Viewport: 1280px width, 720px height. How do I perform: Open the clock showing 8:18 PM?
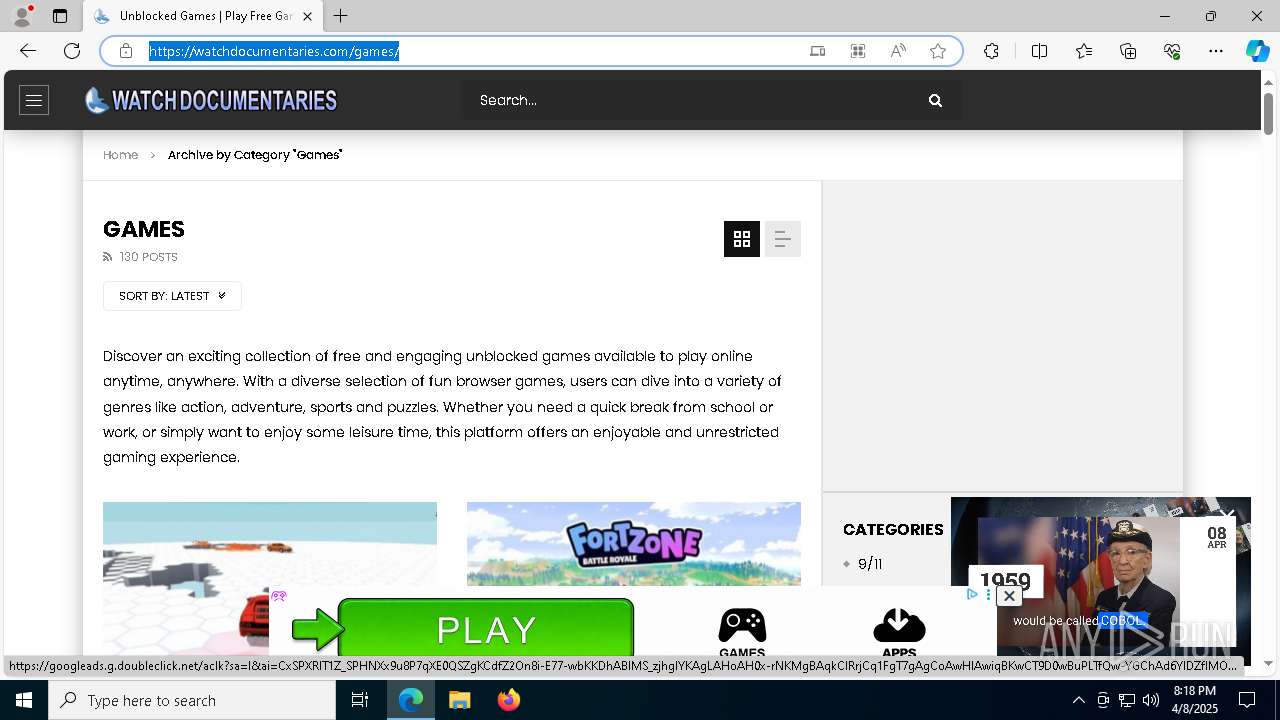[1195, 700]
